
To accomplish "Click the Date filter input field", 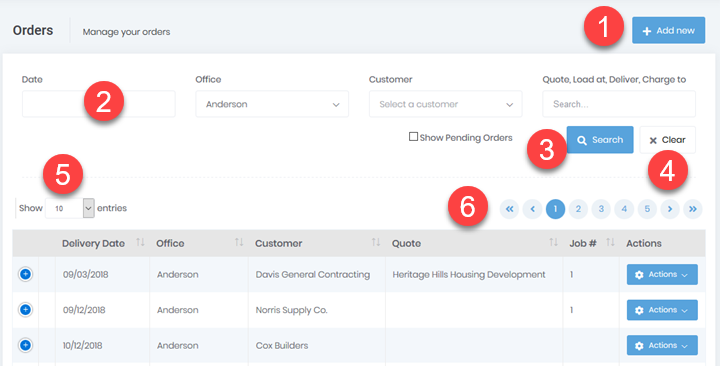I will [99, 104].
